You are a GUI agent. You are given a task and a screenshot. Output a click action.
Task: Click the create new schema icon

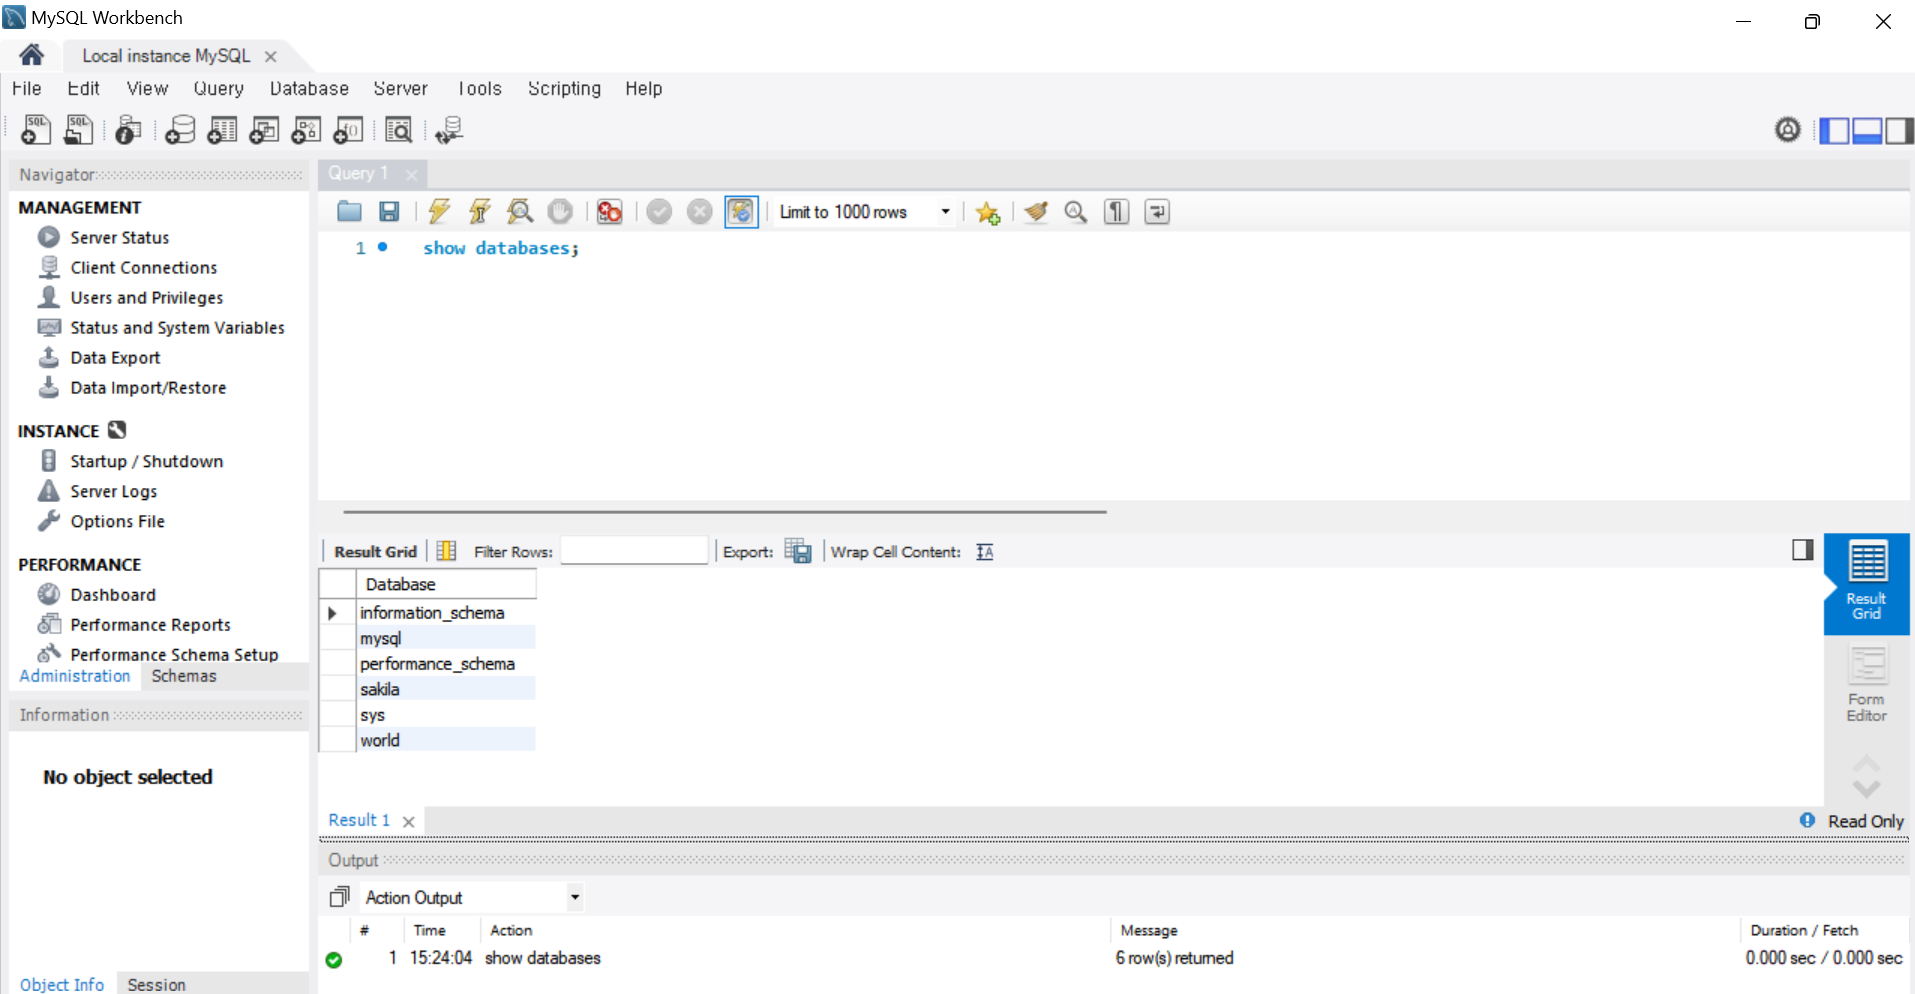[x=180, y=130]
